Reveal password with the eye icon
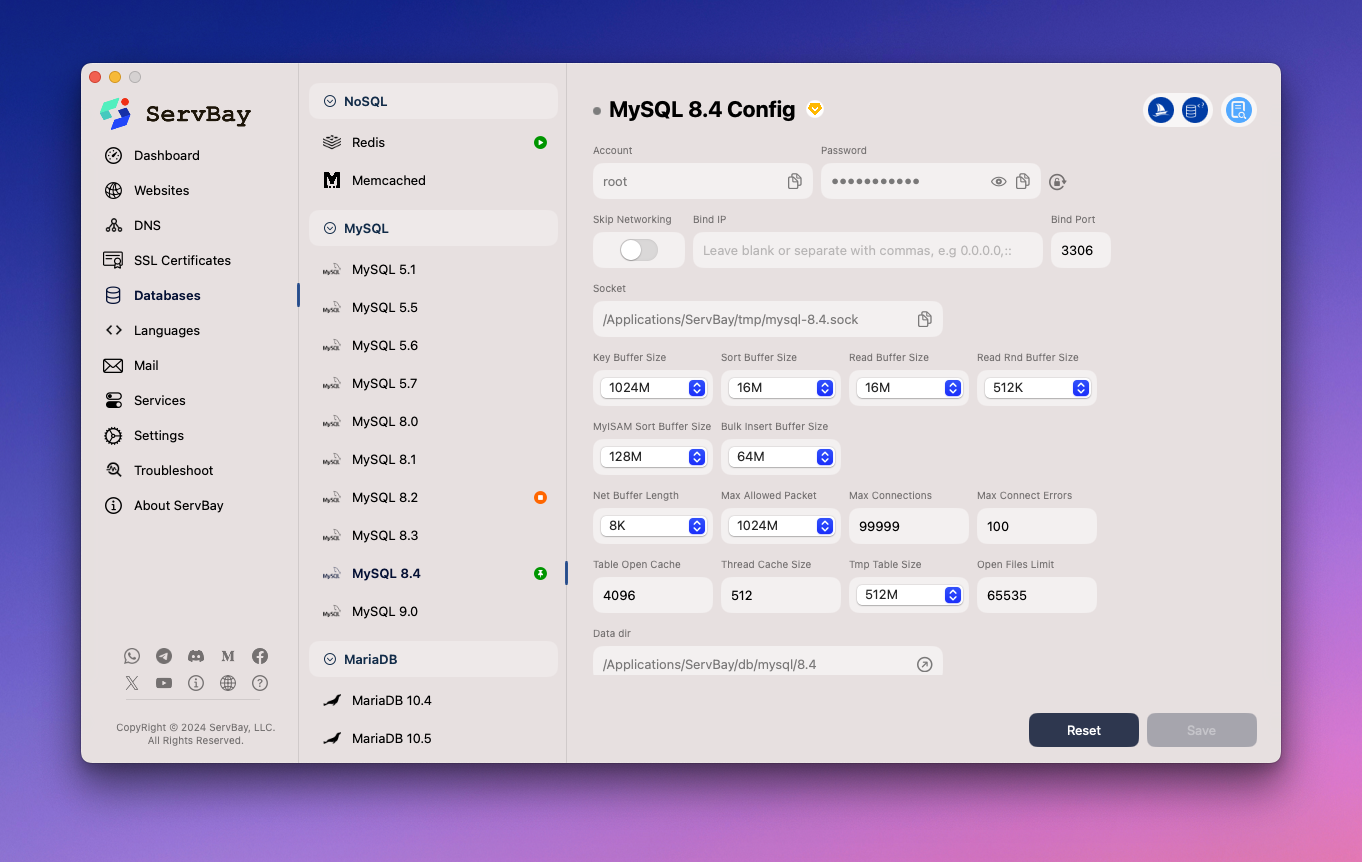 tap(998, 181)
